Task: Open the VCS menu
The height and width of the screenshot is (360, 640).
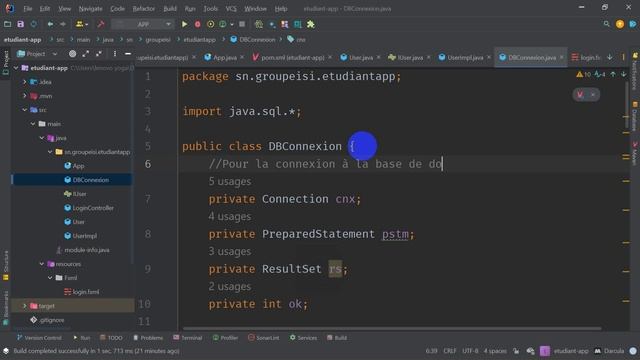Action: click(231, 9)
